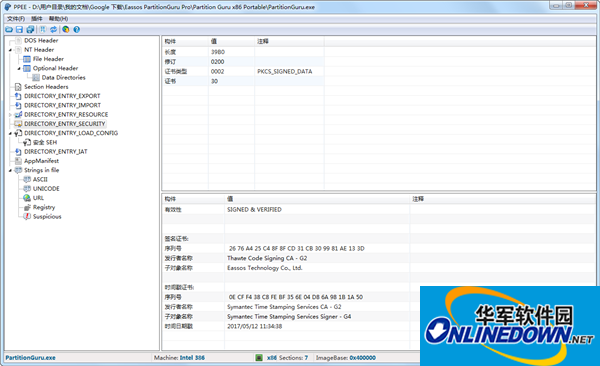Expand the DIRECTORY_ENTRY_RESOURCE node
This screenshot has width=600, height=366.
tap(10, 114)
